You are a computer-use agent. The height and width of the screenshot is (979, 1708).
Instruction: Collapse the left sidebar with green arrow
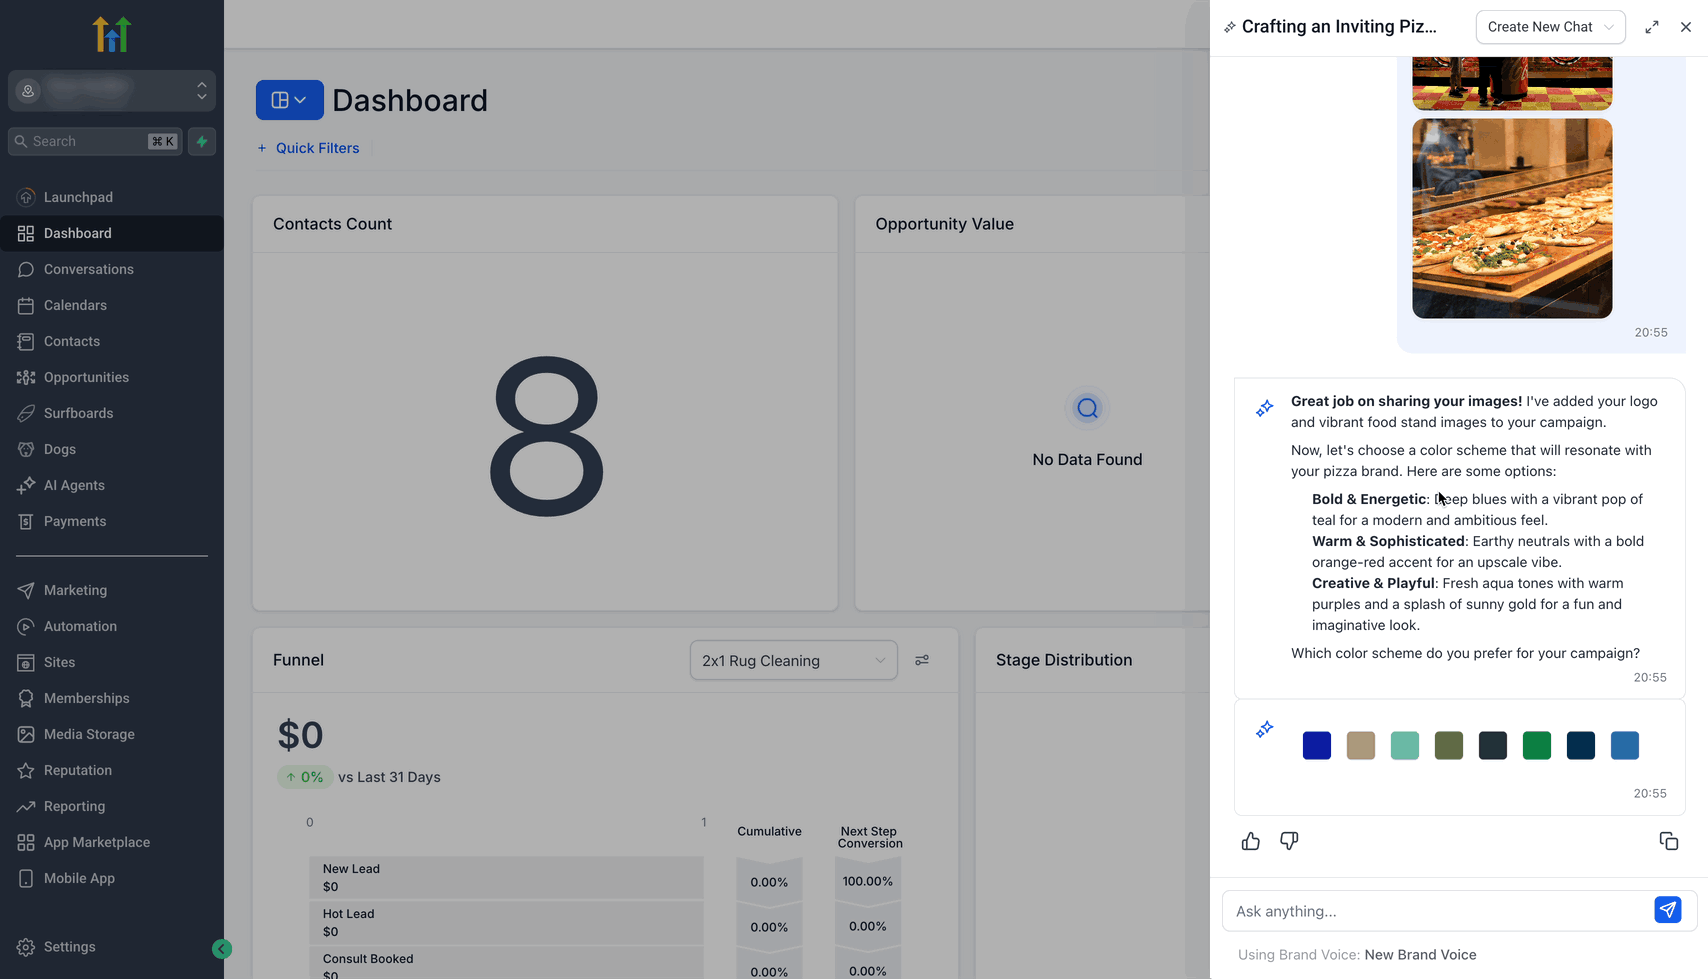[222, 949]
